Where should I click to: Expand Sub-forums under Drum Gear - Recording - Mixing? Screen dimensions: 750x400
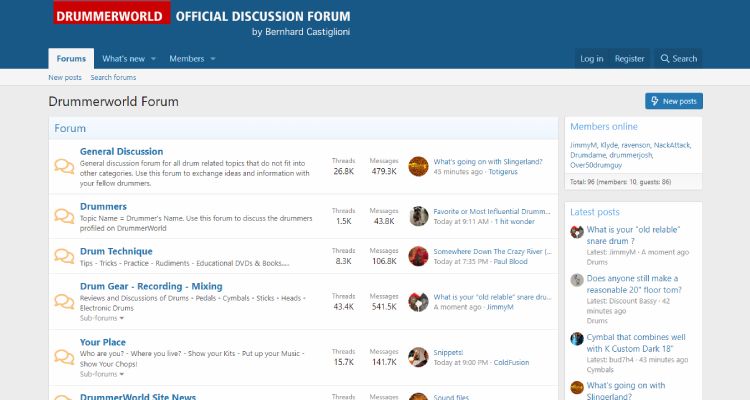(102, 318)
